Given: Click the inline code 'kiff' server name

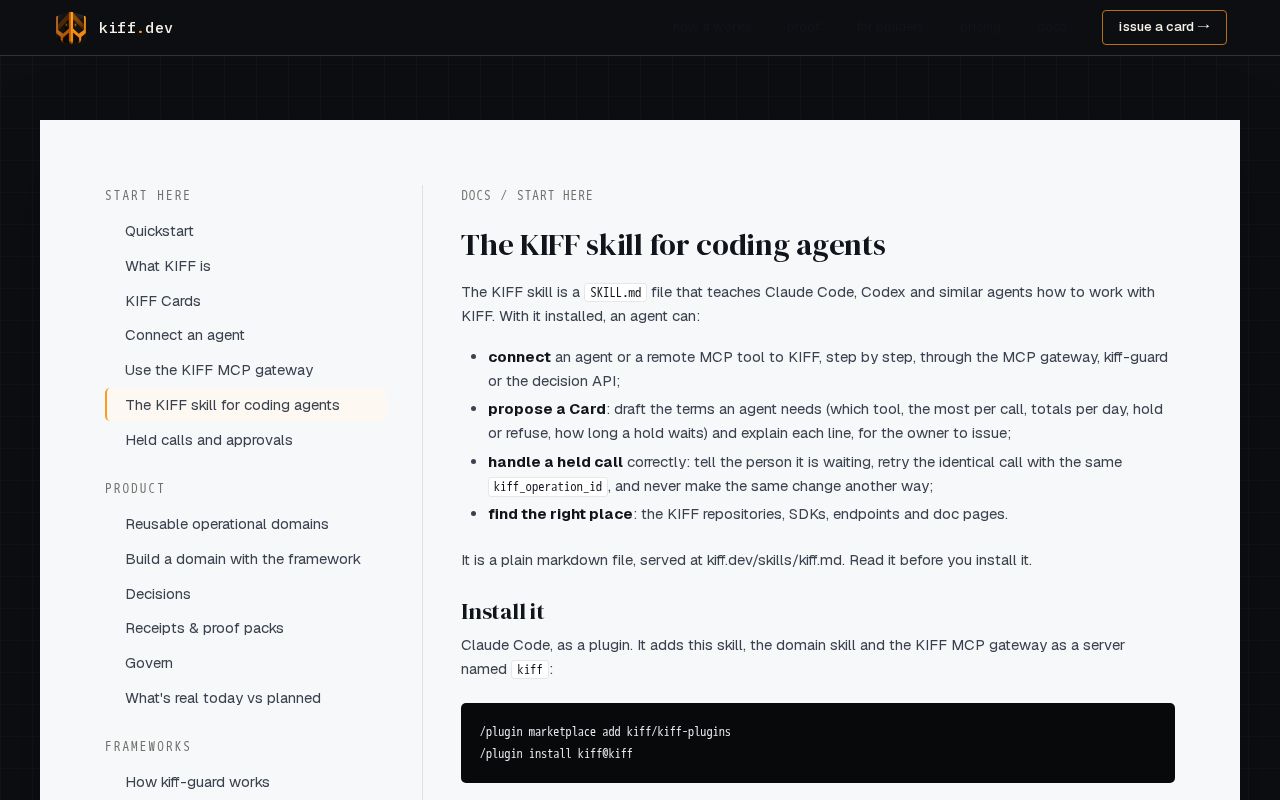Looking at the screenshot, I should pos(530,670).
